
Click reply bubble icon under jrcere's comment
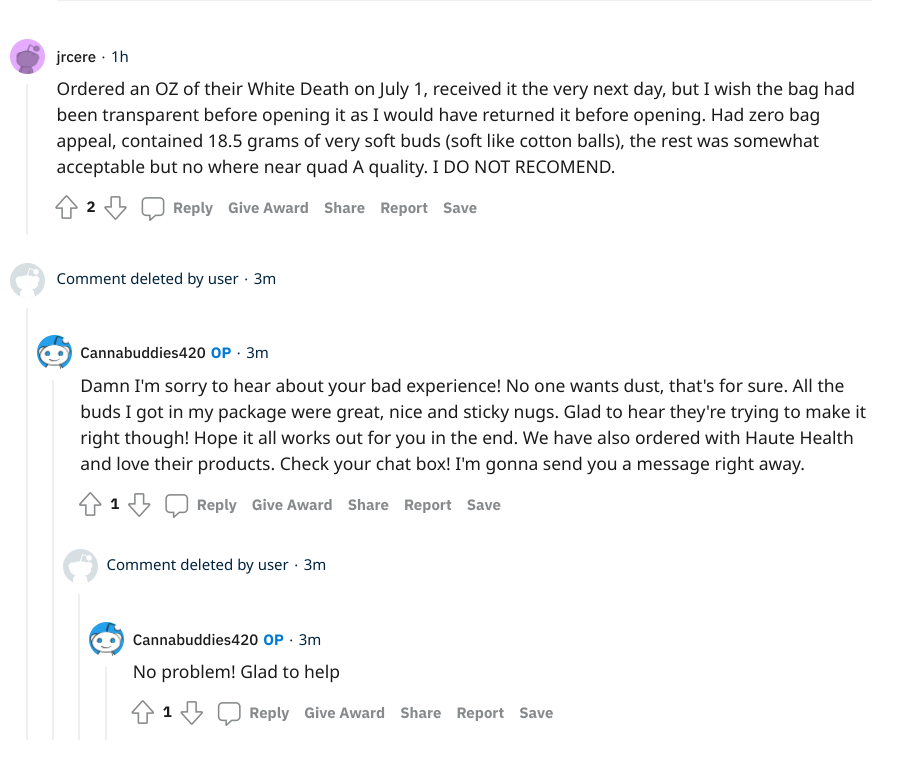[x=153, y=208]
